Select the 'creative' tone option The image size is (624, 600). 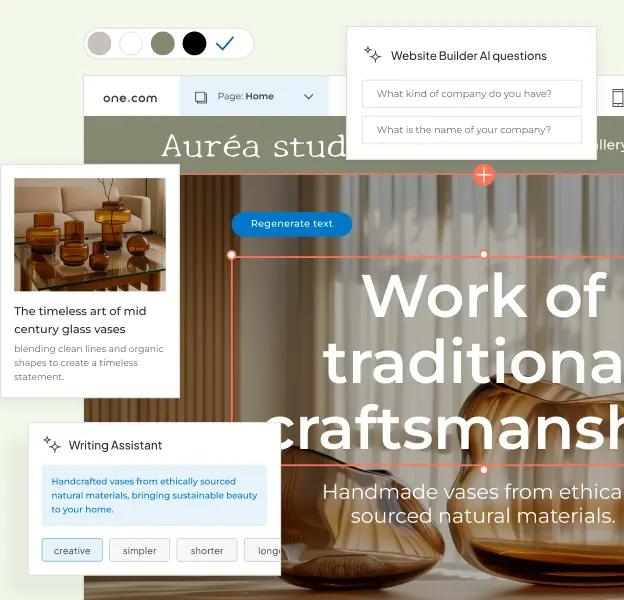(x=72, y=550)
